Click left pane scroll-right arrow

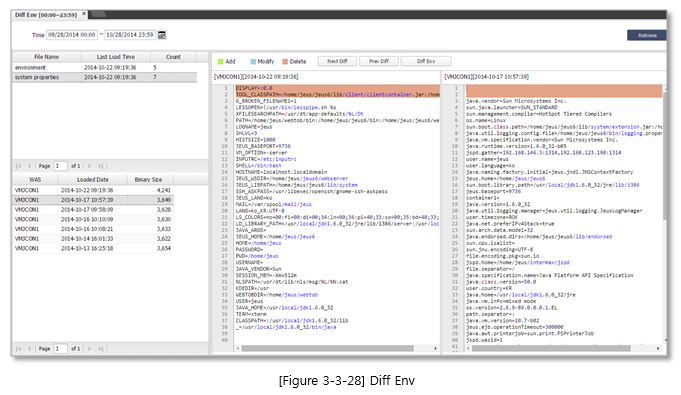[436, 349]
